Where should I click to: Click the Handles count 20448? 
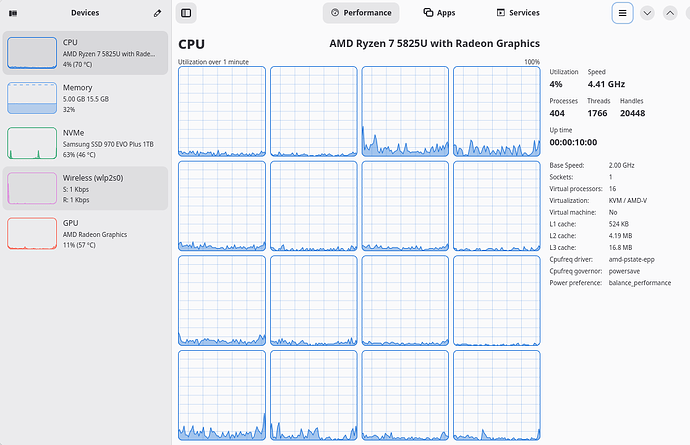pos(633,113)
